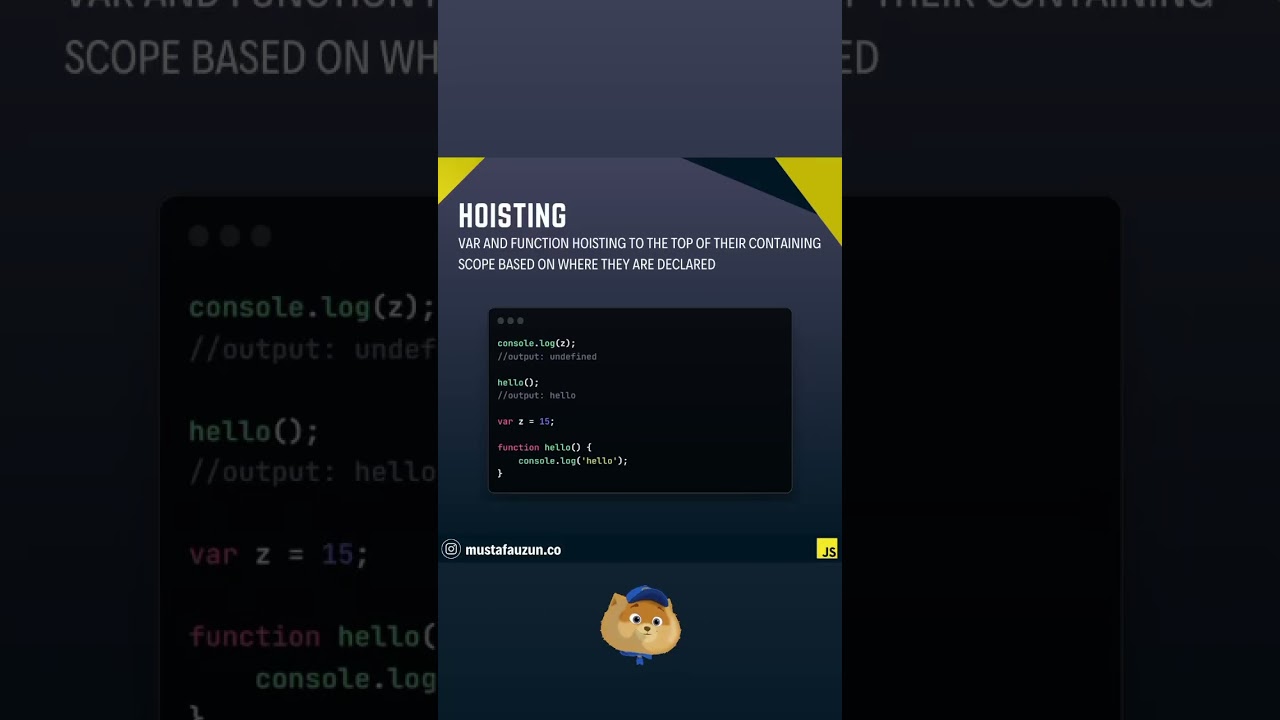Click the comment "//output: undefined"

(547, 357)
